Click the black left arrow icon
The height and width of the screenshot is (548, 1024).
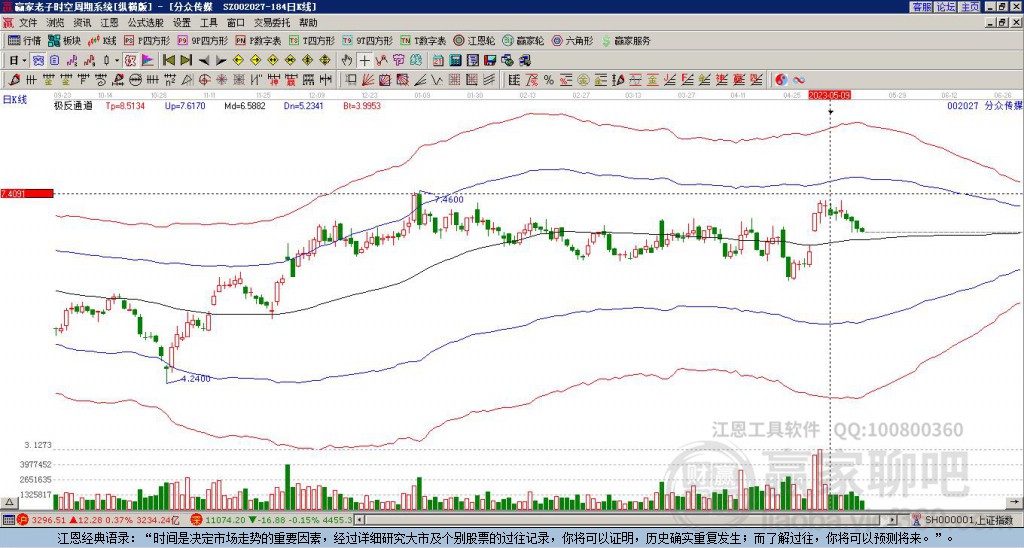point(204,60)
